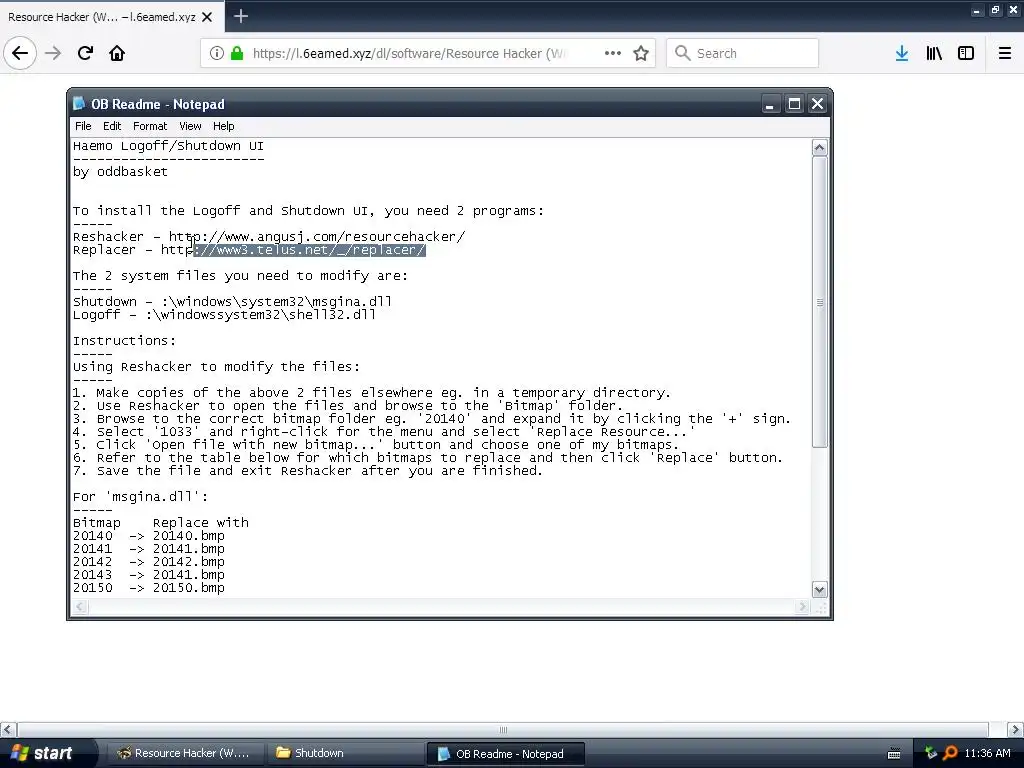Click the shell32.dll Logoff path line
Image resolution: width=1024 pixels, height=768 pixels.
point(224,315)
